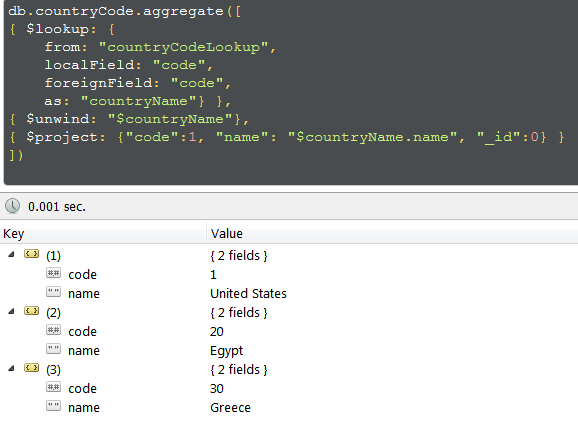Collapse result document (1)
The width and height of the screenshot is (578, 427).
pyautogui.click(x=11, y=254)
